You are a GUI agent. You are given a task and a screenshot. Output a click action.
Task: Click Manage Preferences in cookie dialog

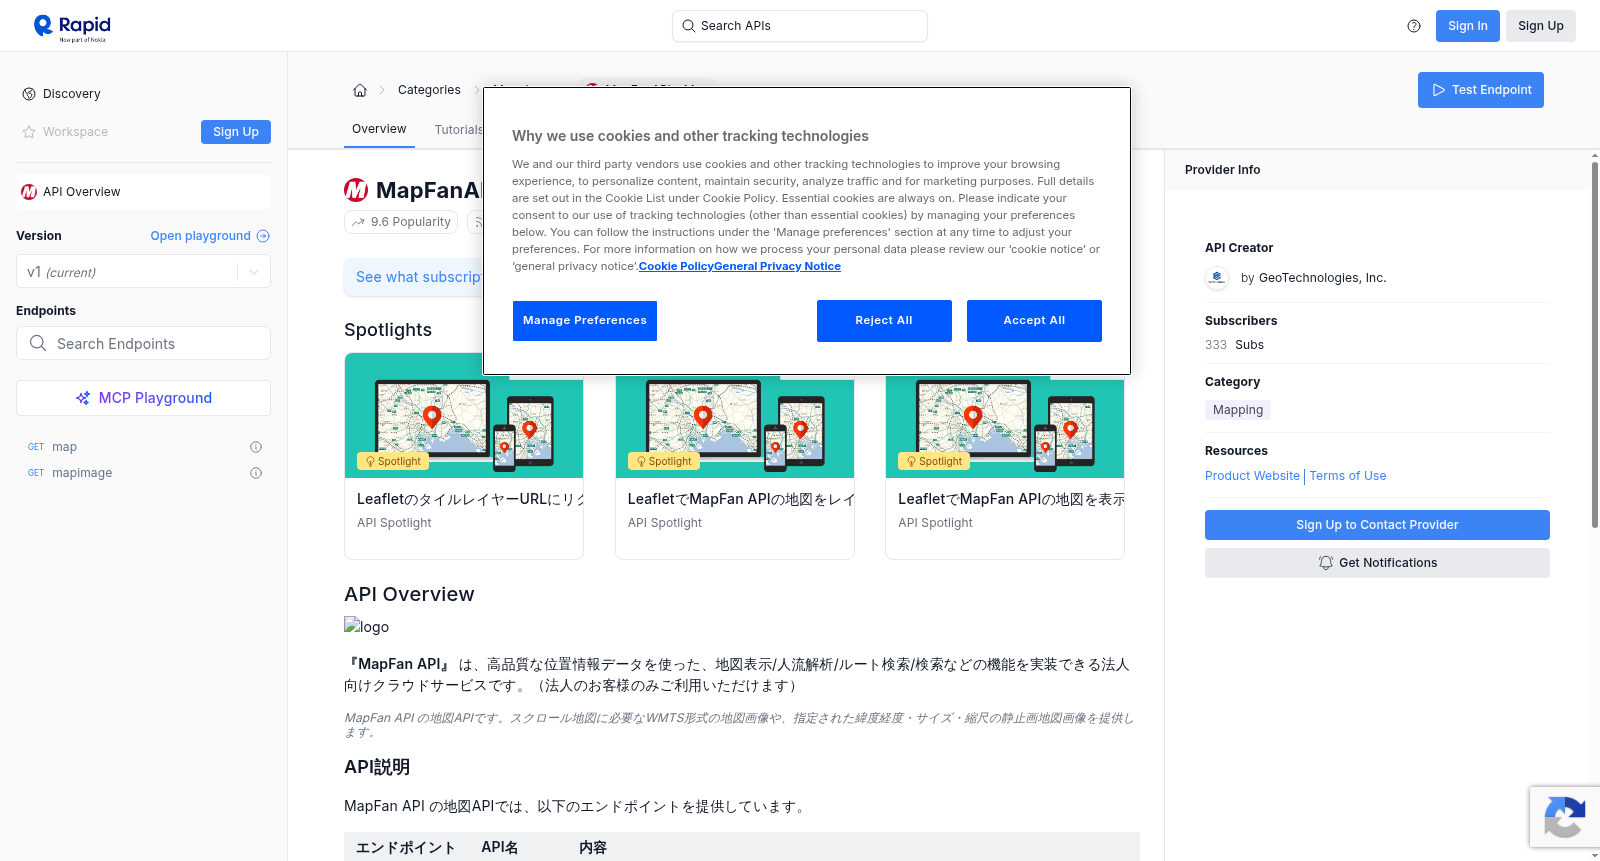(585, 321)
